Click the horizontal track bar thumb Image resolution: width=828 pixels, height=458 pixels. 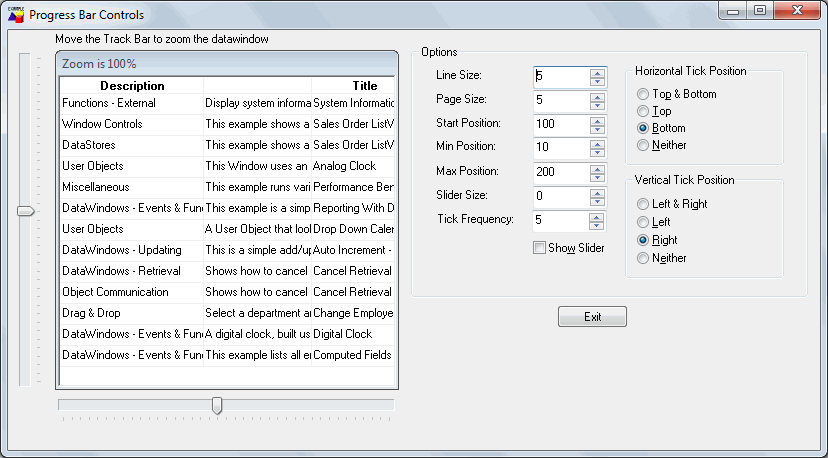point(217,405)
